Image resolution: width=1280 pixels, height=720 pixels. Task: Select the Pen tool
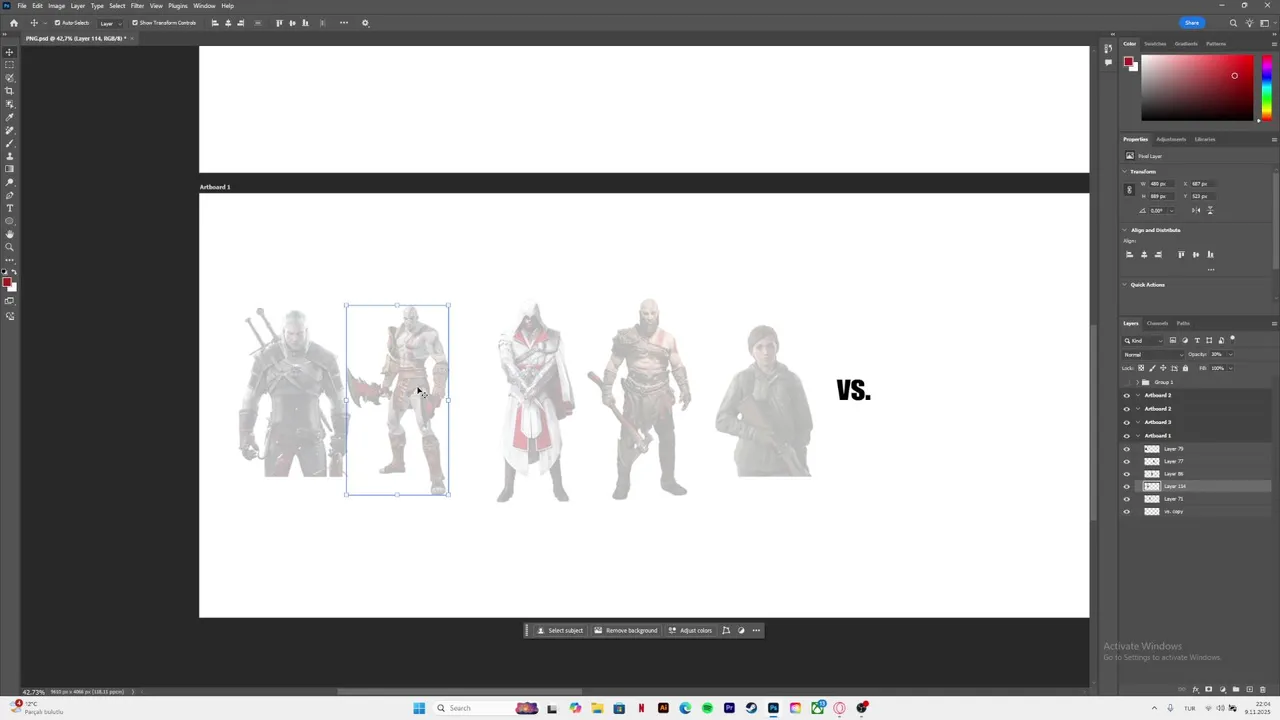[x=10, y=195]
